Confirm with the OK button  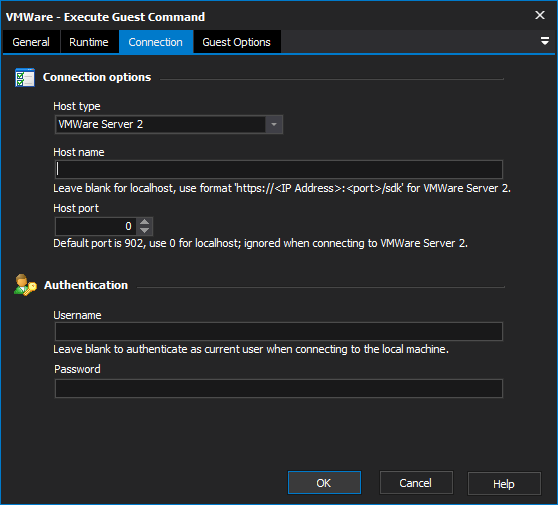tap(324, 483)
